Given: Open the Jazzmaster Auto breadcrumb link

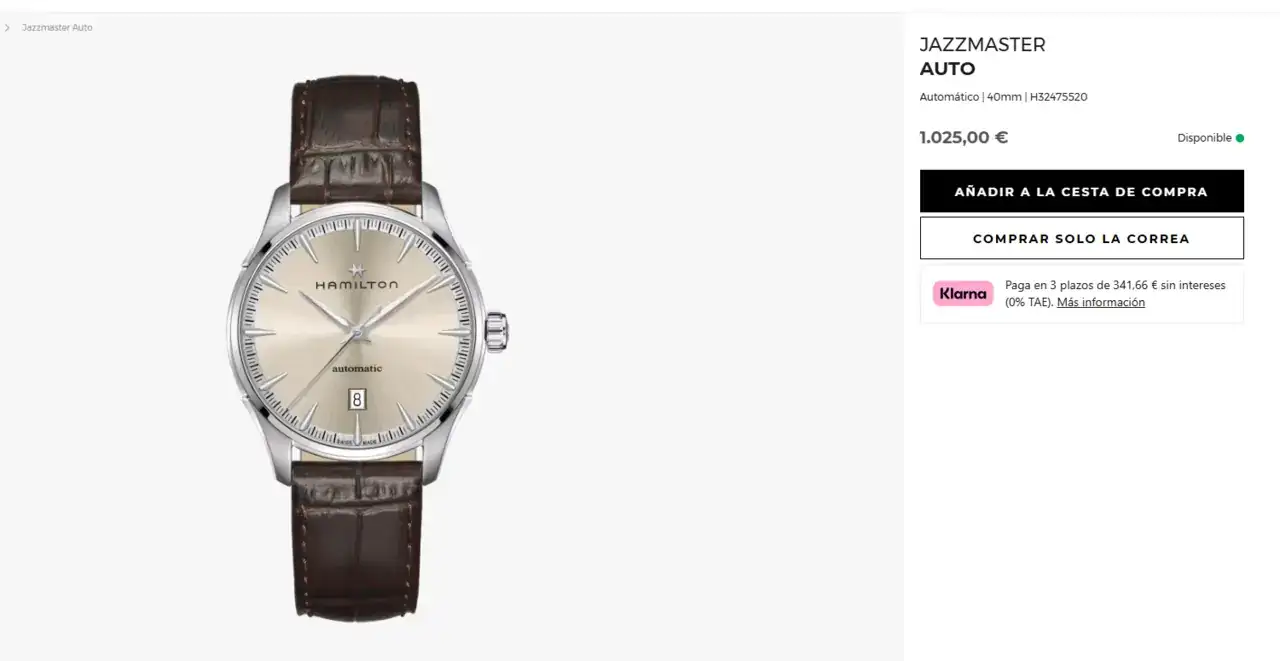Looking at the screenshot, I should [x=57, y=28].
